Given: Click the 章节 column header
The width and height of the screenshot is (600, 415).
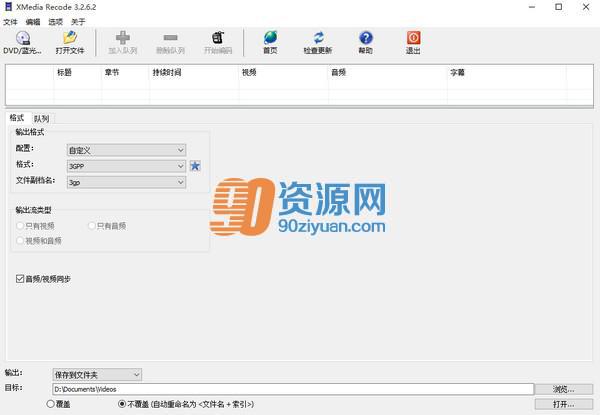Looking at the screenshot, I should [x=126, y=72].
